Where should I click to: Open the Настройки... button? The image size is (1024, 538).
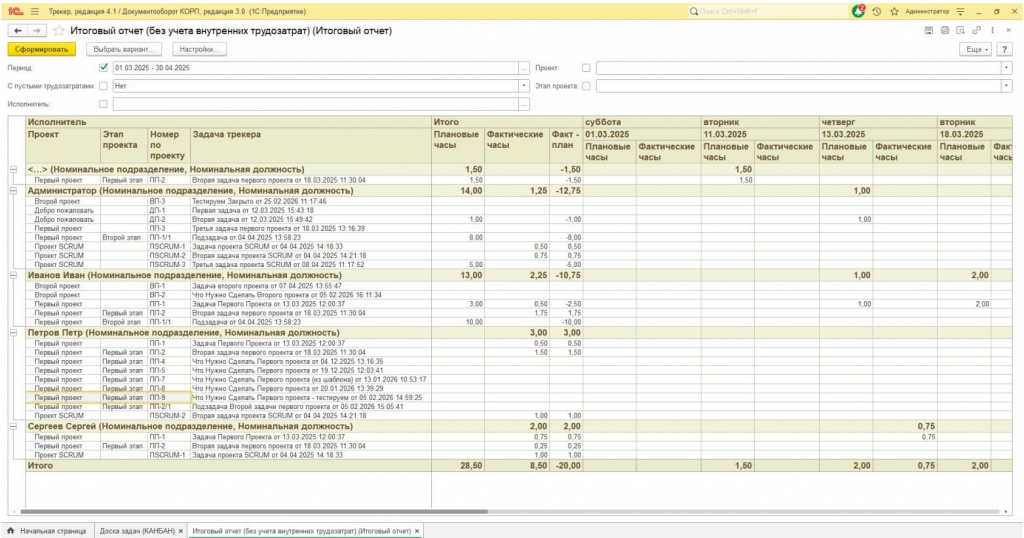(199, 49)
